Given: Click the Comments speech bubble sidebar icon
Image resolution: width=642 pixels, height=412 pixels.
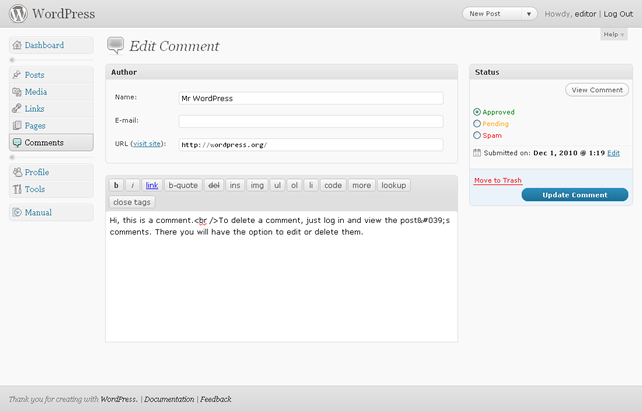Looking at the screenshot, I should 17,143.
